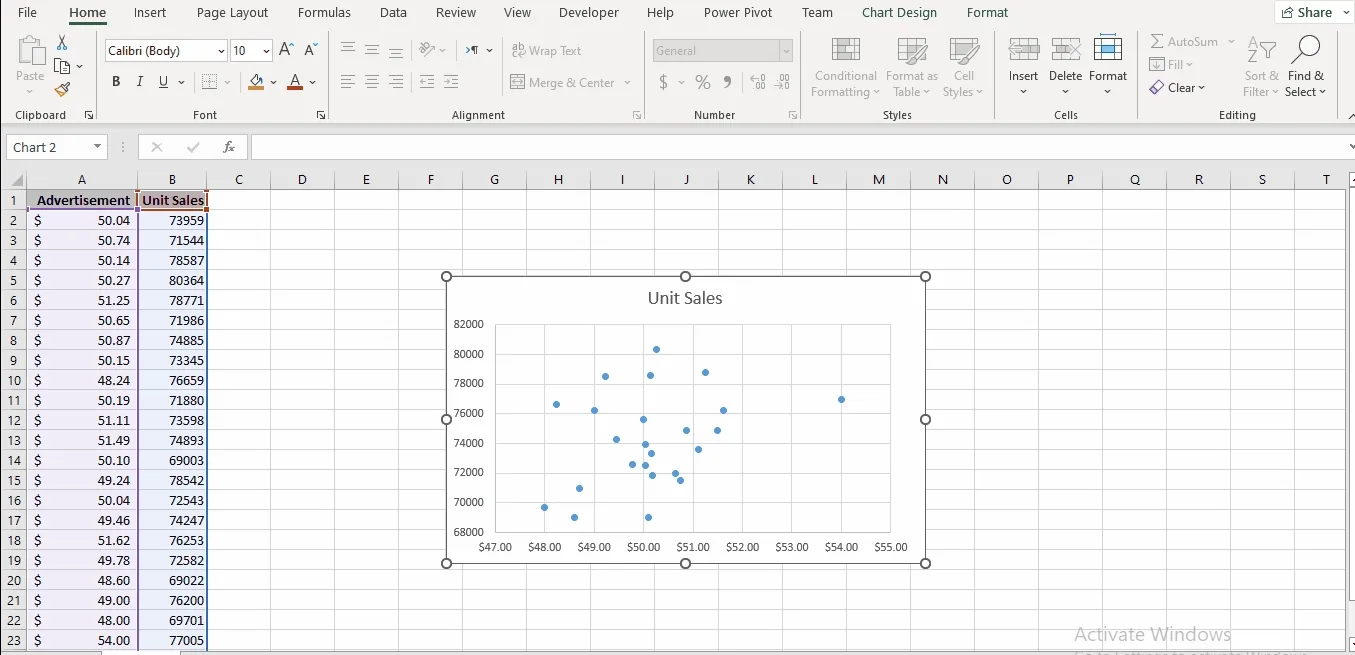
Task: Align text right
Action: click(396, 82)
